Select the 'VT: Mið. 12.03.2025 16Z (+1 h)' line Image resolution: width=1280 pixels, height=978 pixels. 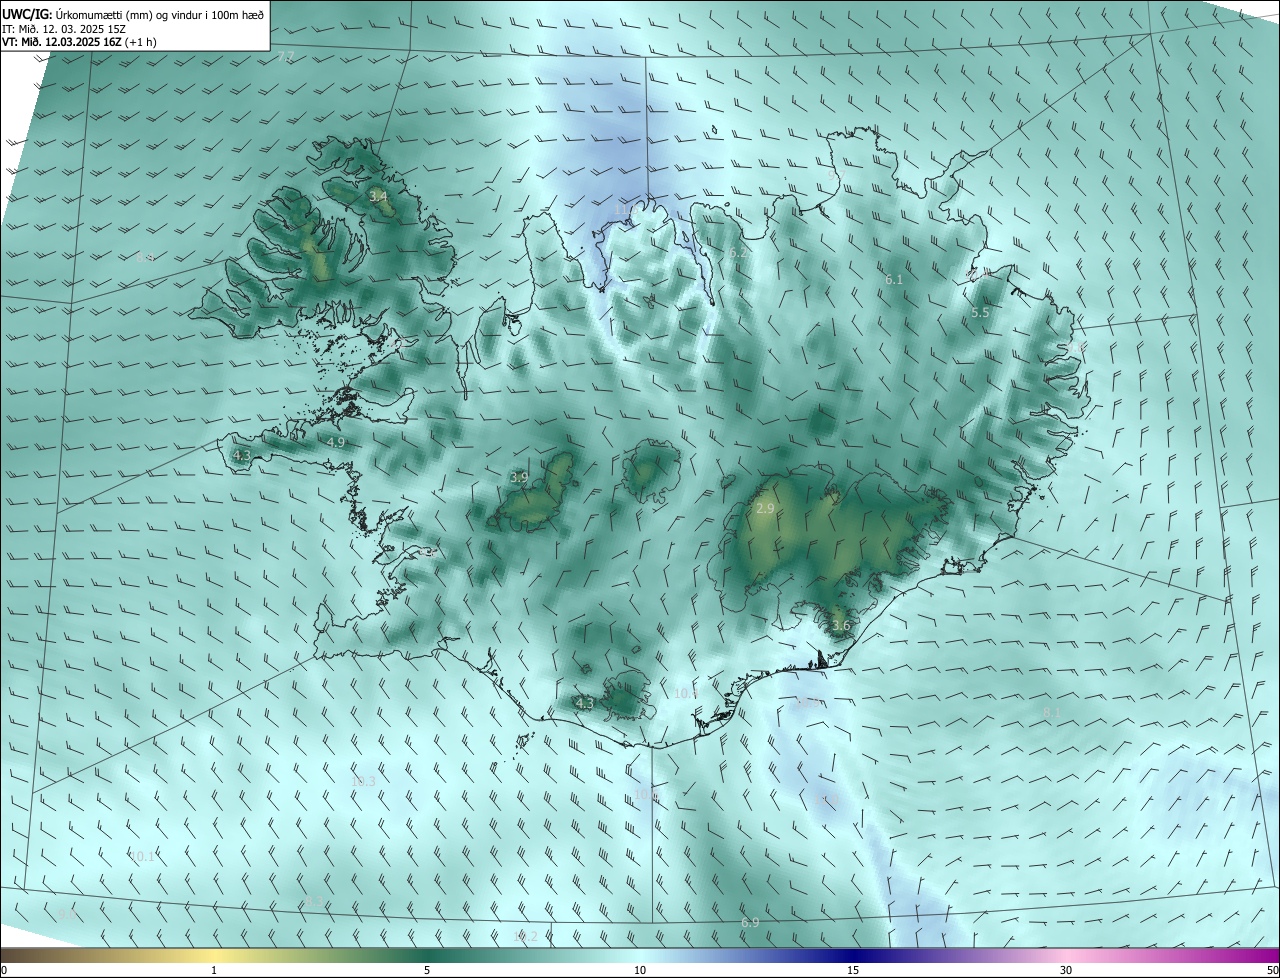[78, 42]
